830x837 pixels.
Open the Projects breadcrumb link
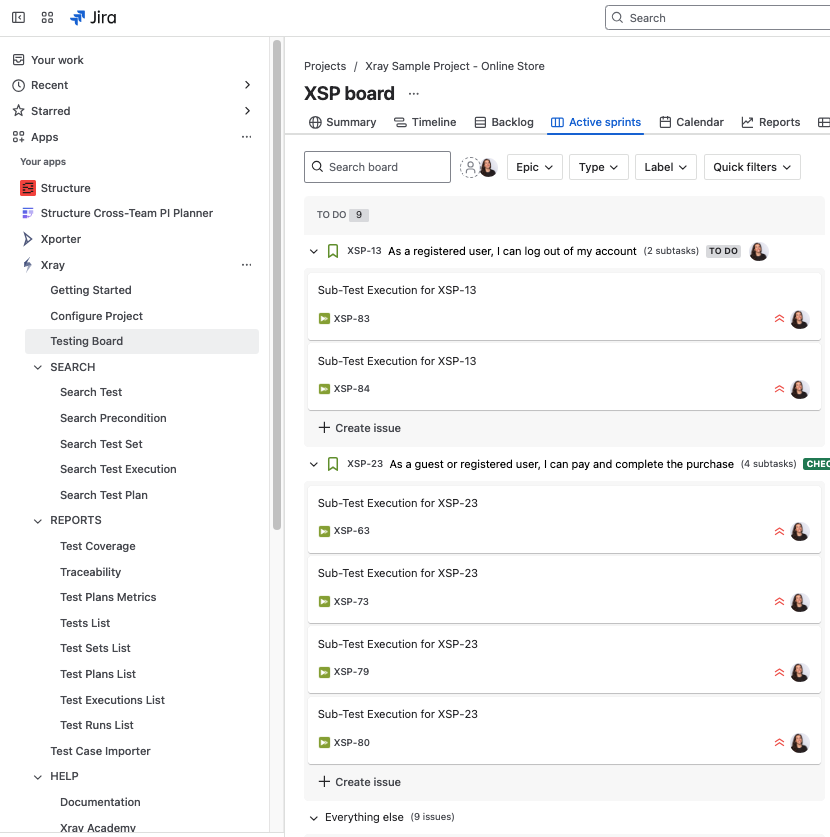[x=325, y=66]
